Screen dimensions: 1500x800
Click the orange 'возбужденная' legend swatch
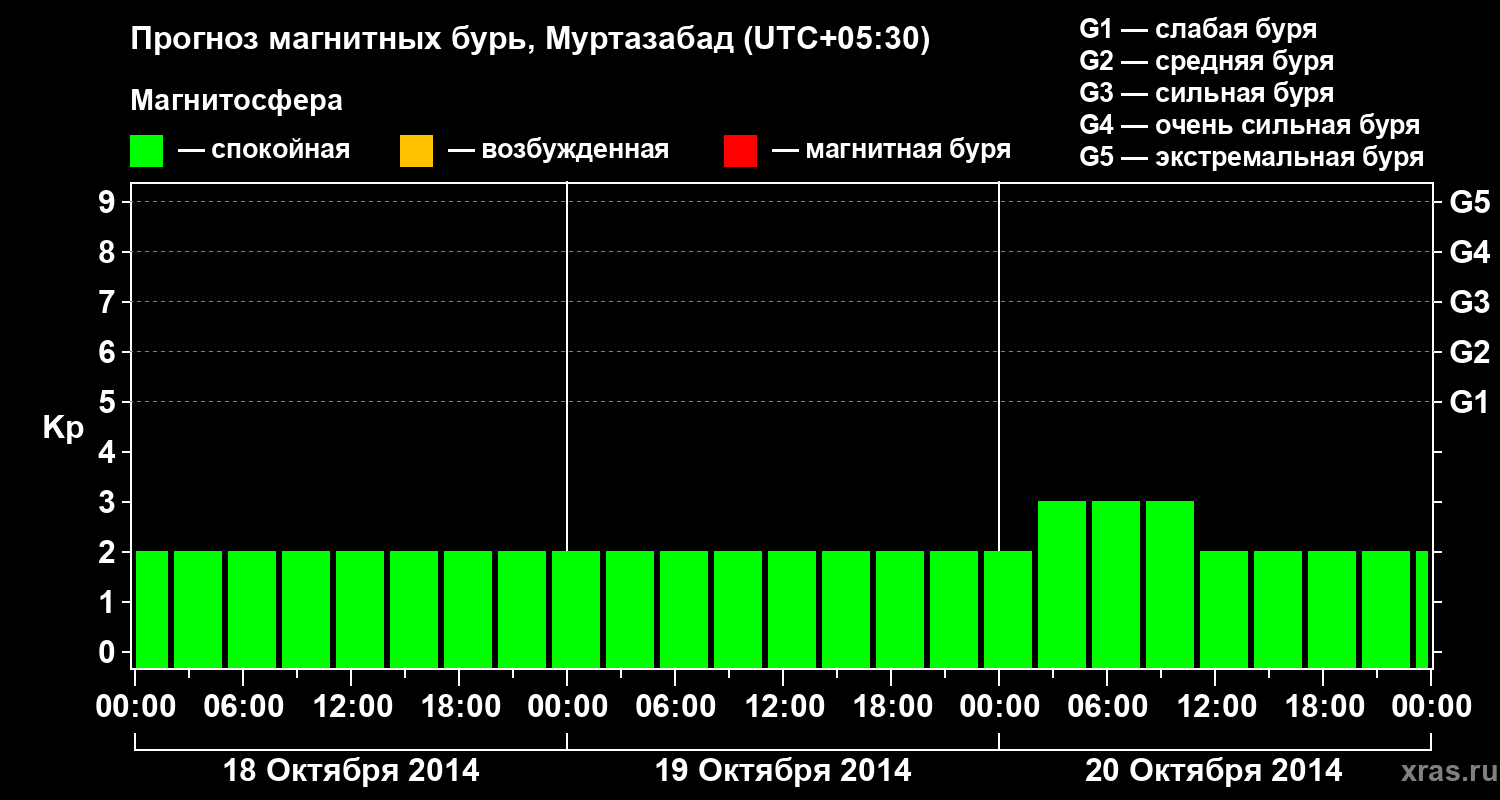pos(416,151)
